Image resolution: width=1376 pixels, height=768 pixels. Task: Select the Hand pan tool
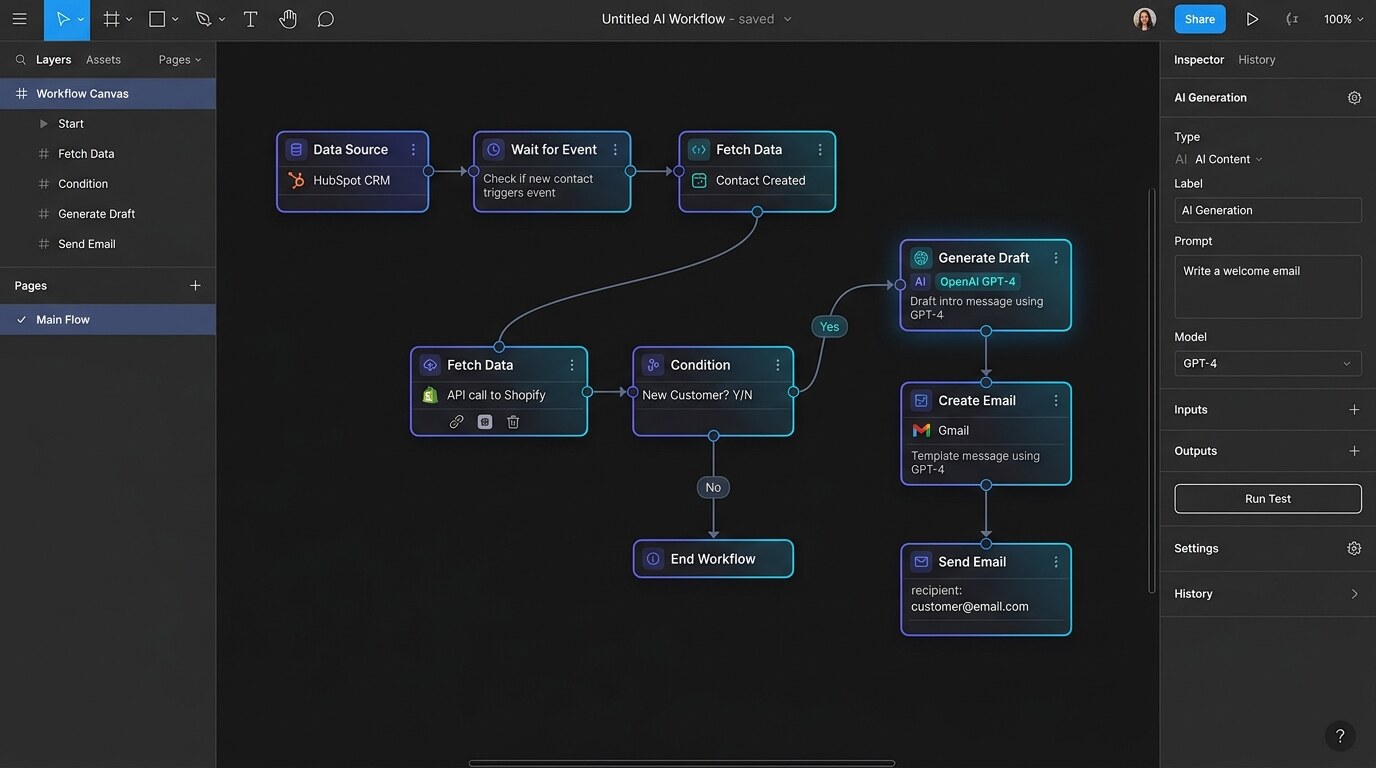click(288, 19)
